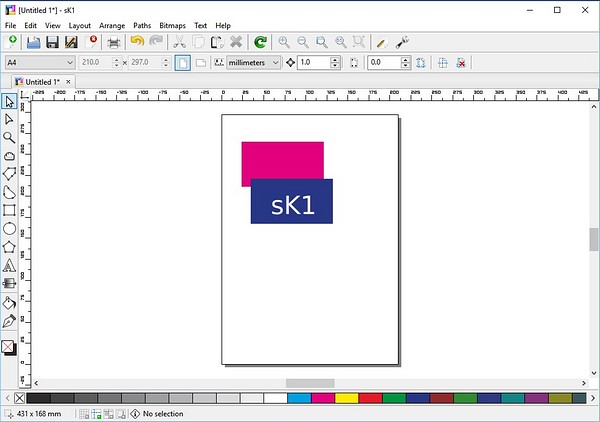
Task: Select the arrow Selection tool
Action: coord(9,102)
